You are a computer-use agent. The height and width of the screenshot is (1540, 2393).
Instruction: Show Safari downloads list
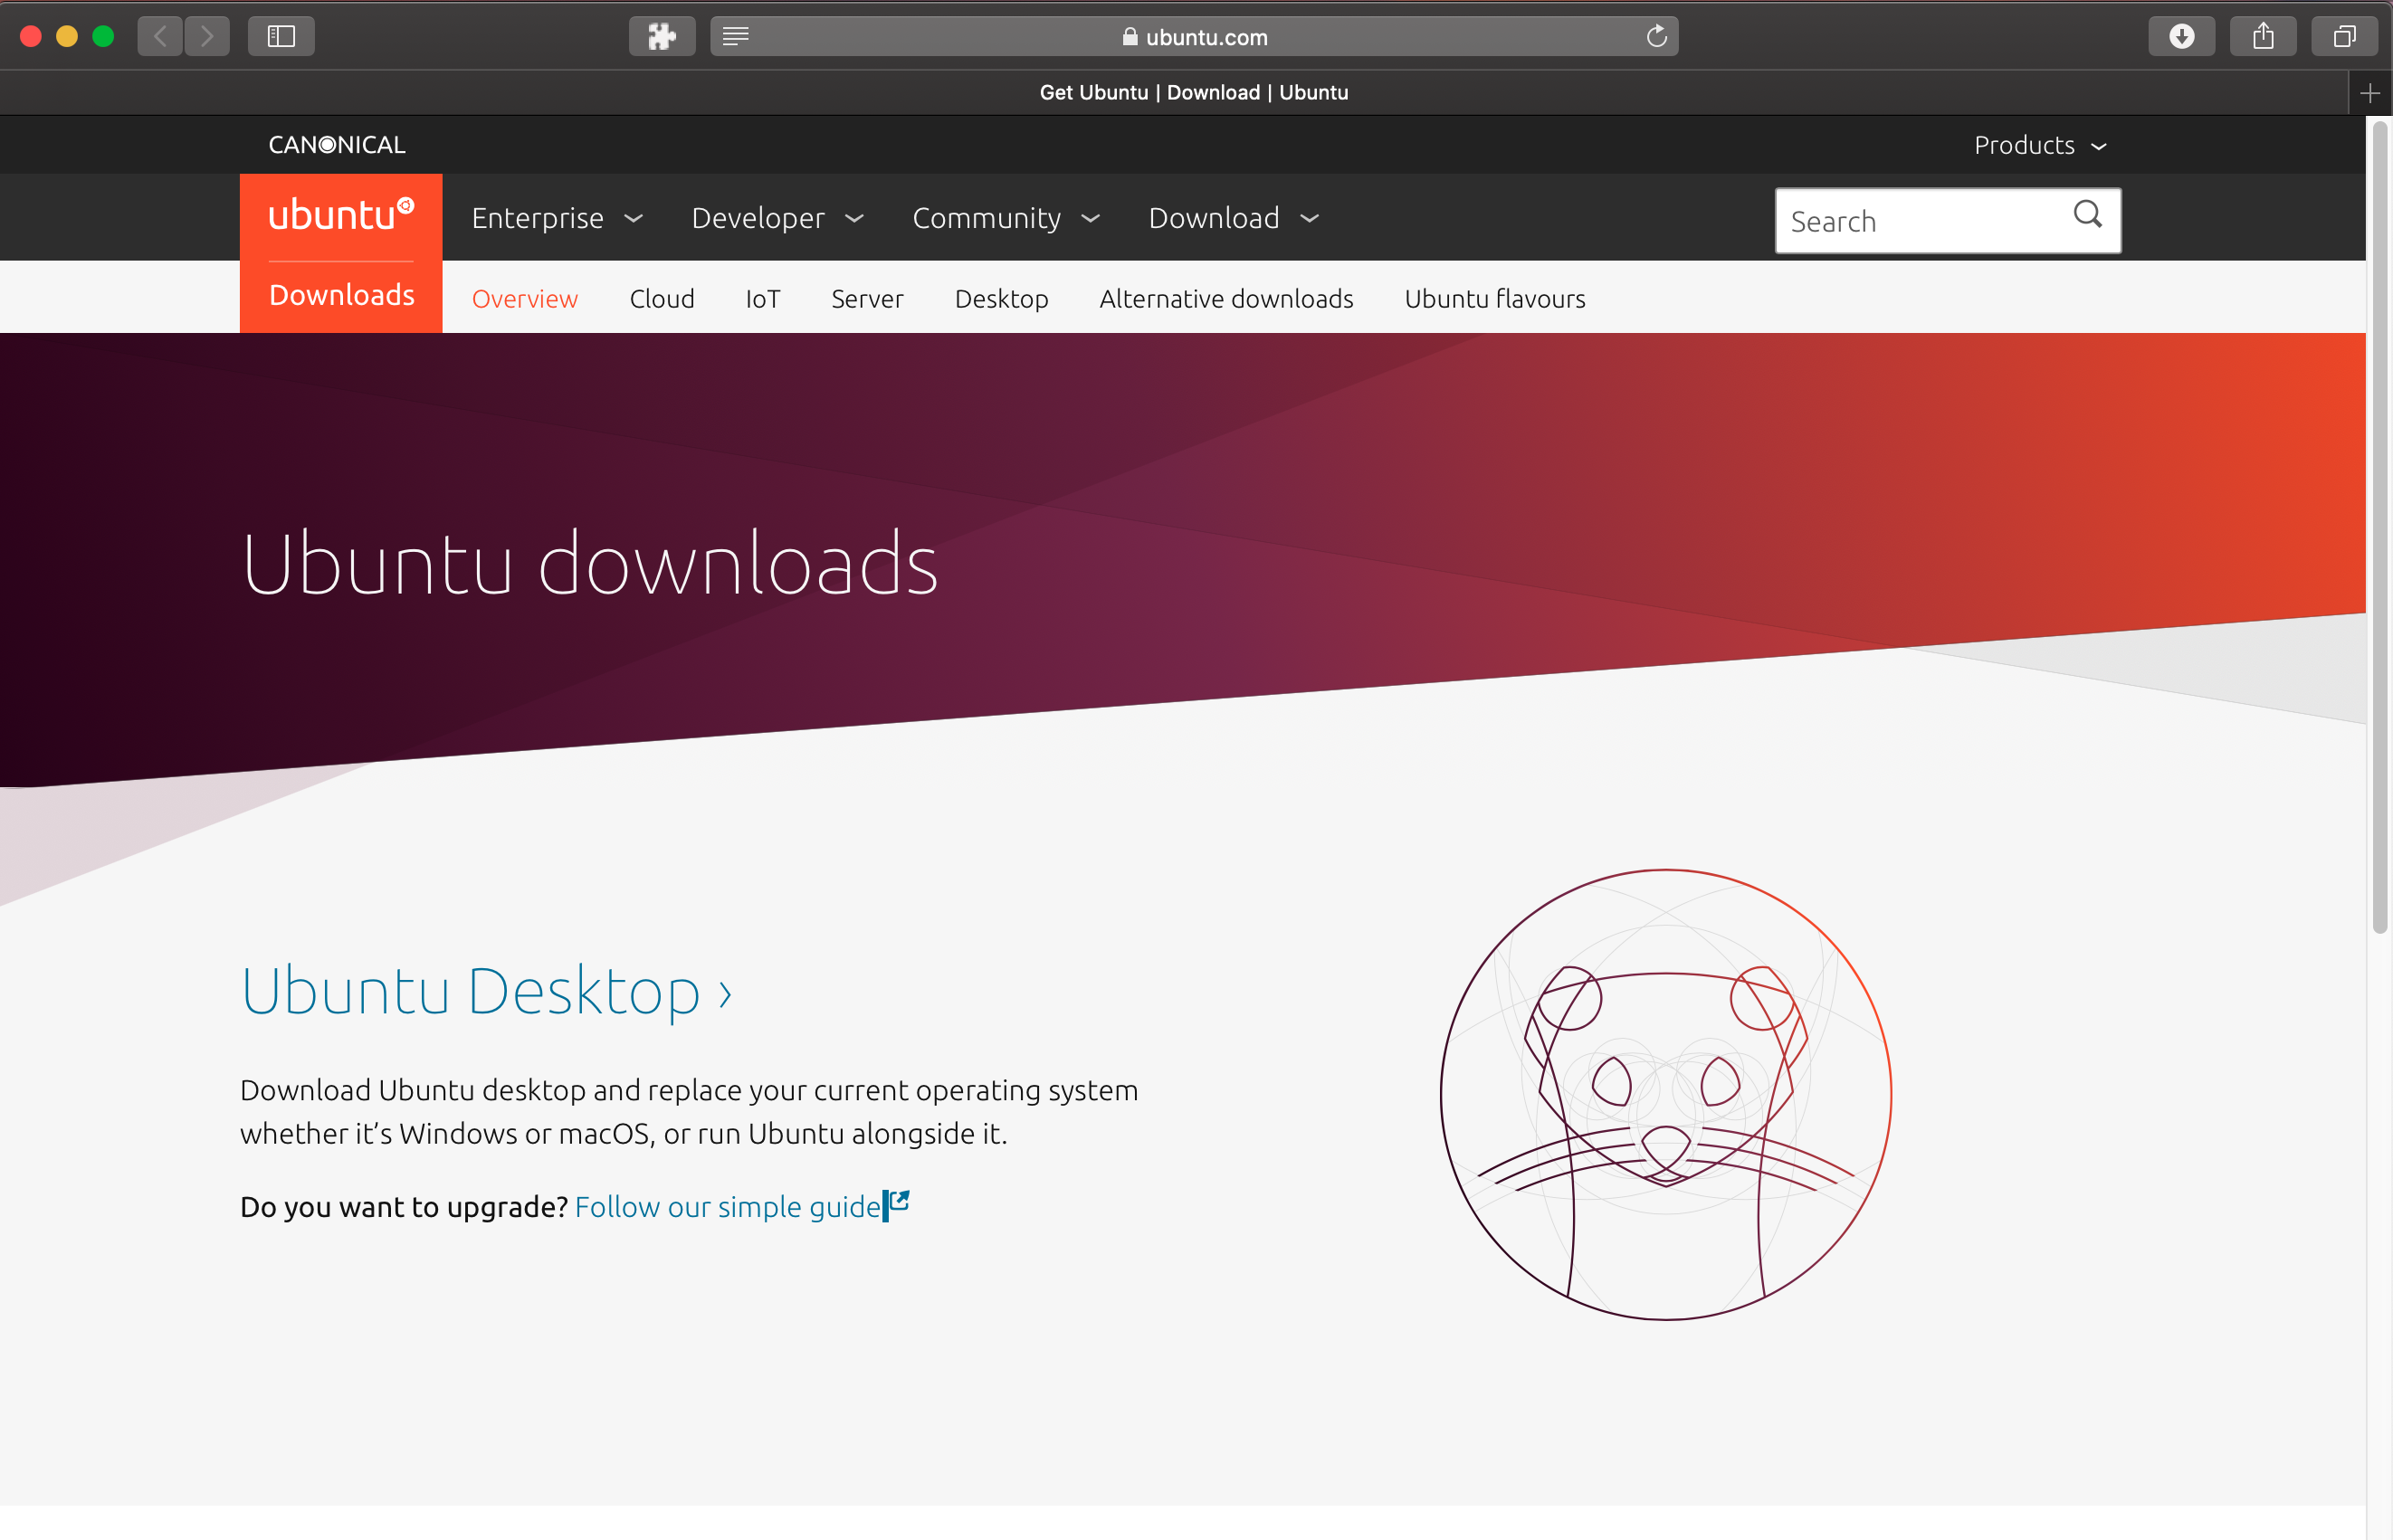point(2182,36)
